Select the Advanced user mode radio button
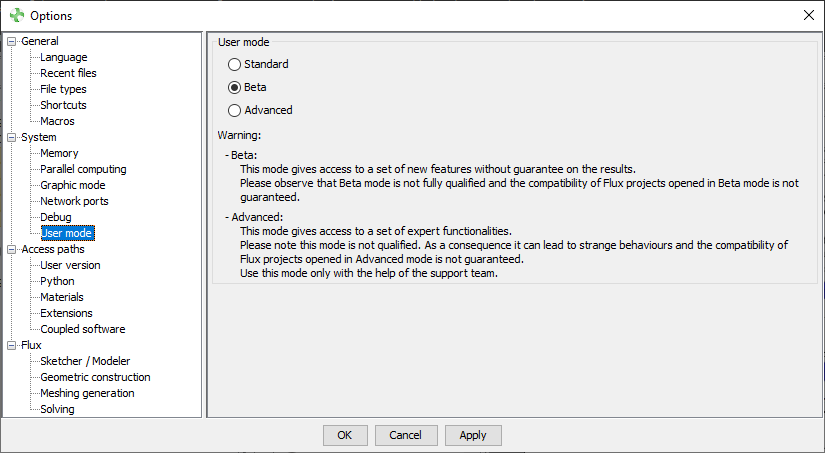Screen dimensions: 825x453 pos(234,110)
